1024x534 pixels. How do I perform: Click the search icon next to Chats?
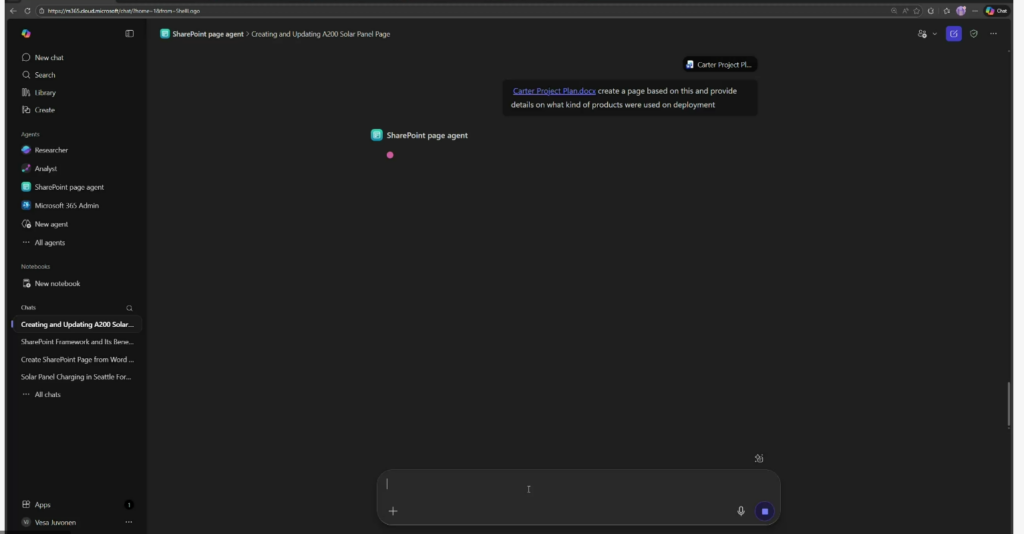129,308
